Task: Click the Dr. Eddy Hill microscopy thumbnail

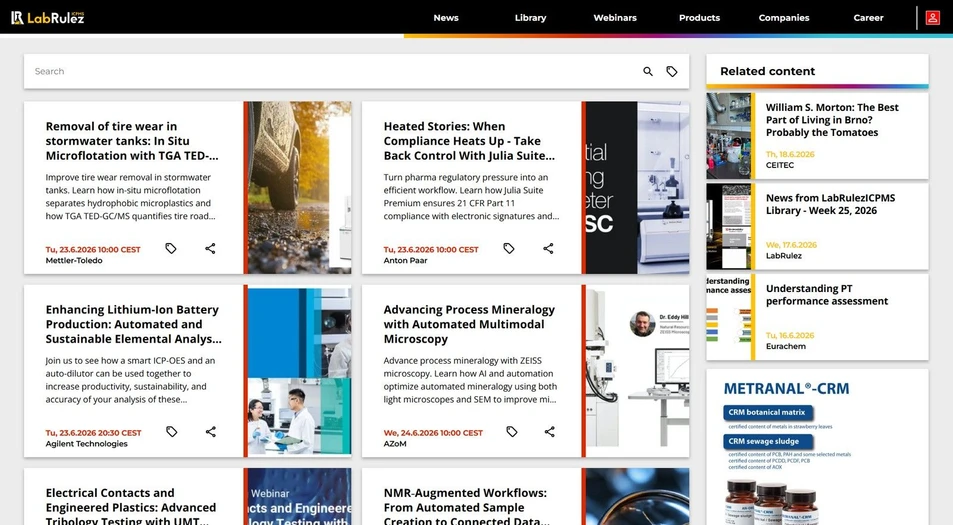Action: click(638, 371)
